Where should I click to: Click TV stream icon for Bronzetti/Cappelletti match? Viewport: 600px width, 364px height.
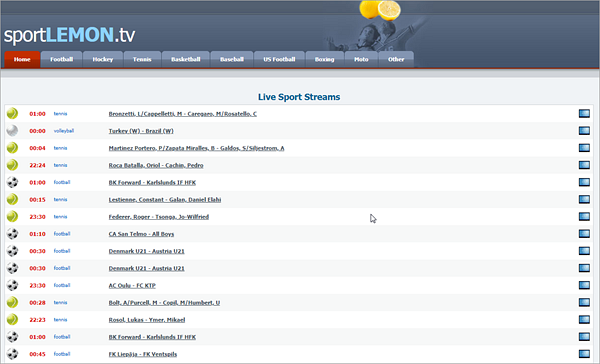(584, 114)
